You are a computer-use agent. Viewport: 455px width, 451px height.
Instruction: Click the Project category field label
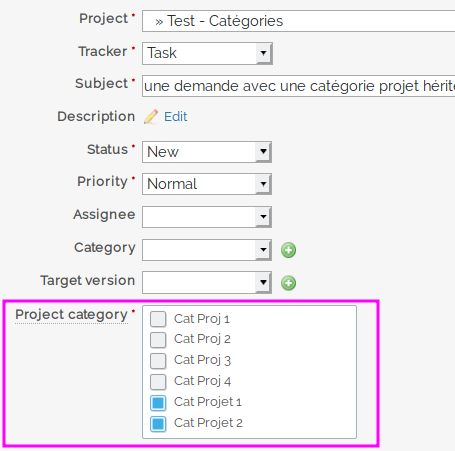pyautogui.click(x=71, y=315)
